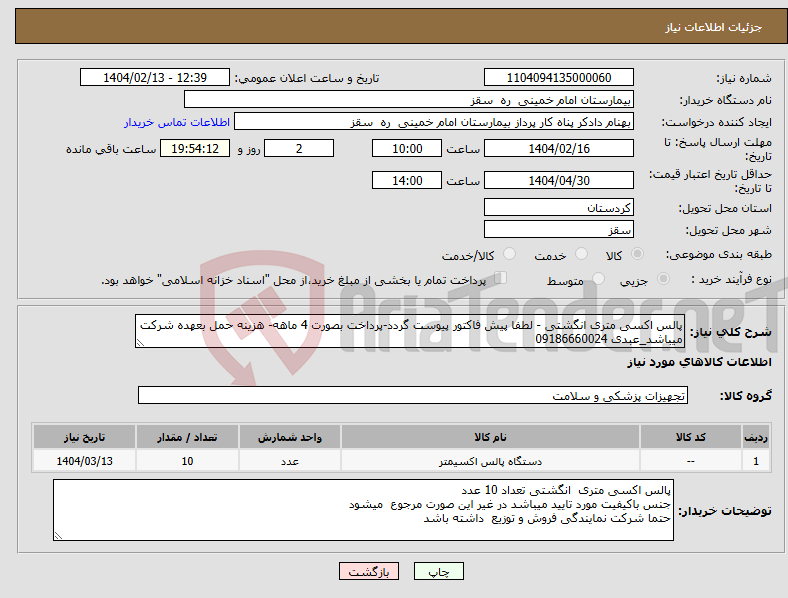Click the بازگشت (back) button
This screenshot has height=598, width=788.
[x=369, y=571]
